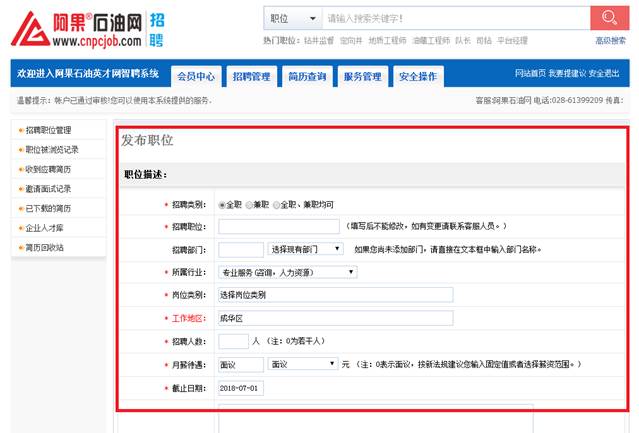The width and height of the screenshot is (639, 433).
Task: Open the 职位 search category dropdown
Action: (292, 19)
